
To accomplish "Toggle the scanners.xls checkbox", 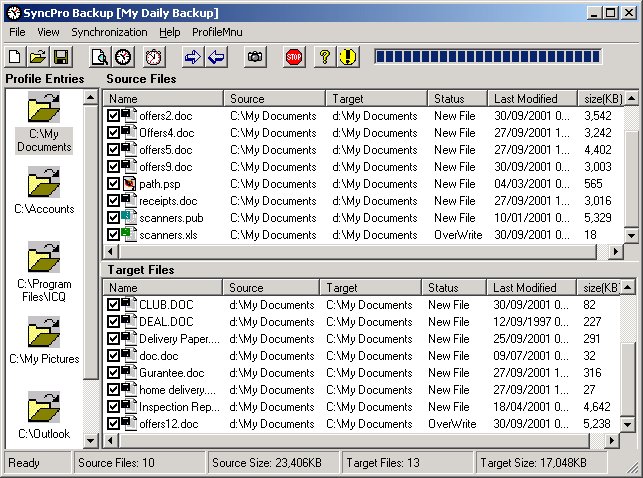I will (x=113, y=235).
